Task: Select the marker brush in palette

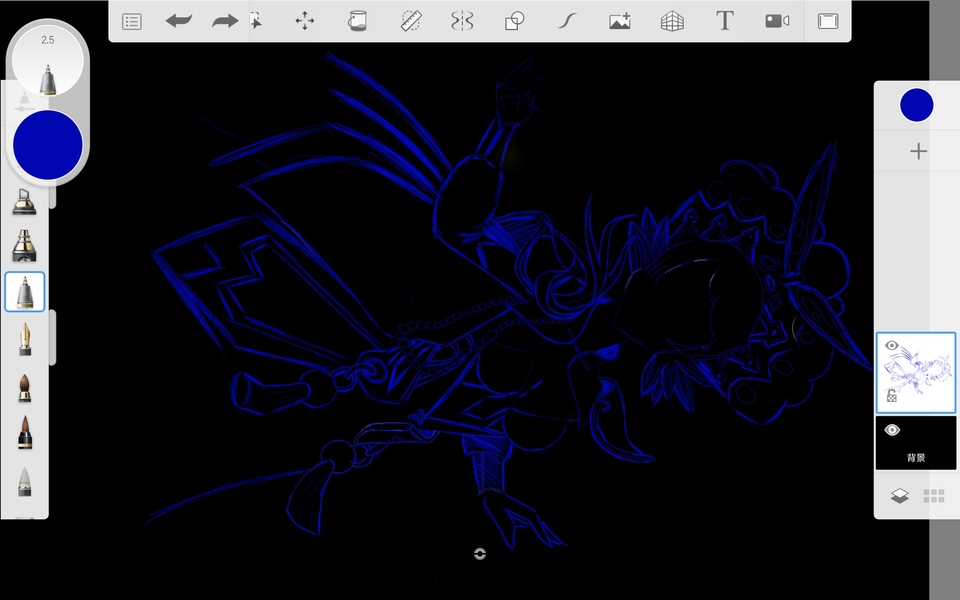Action: [24, 246]
